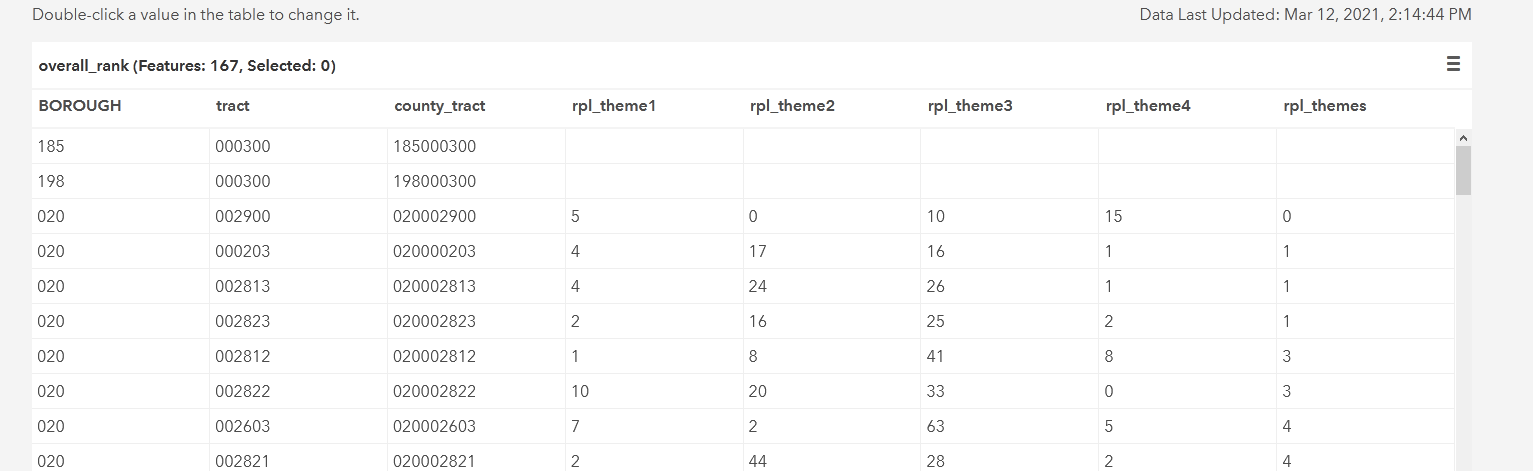Viewport: 1533px width, 471px height.
Task: Click the empty rpl_theme1 cell for borough 198
Action: [x=654, y=182]
